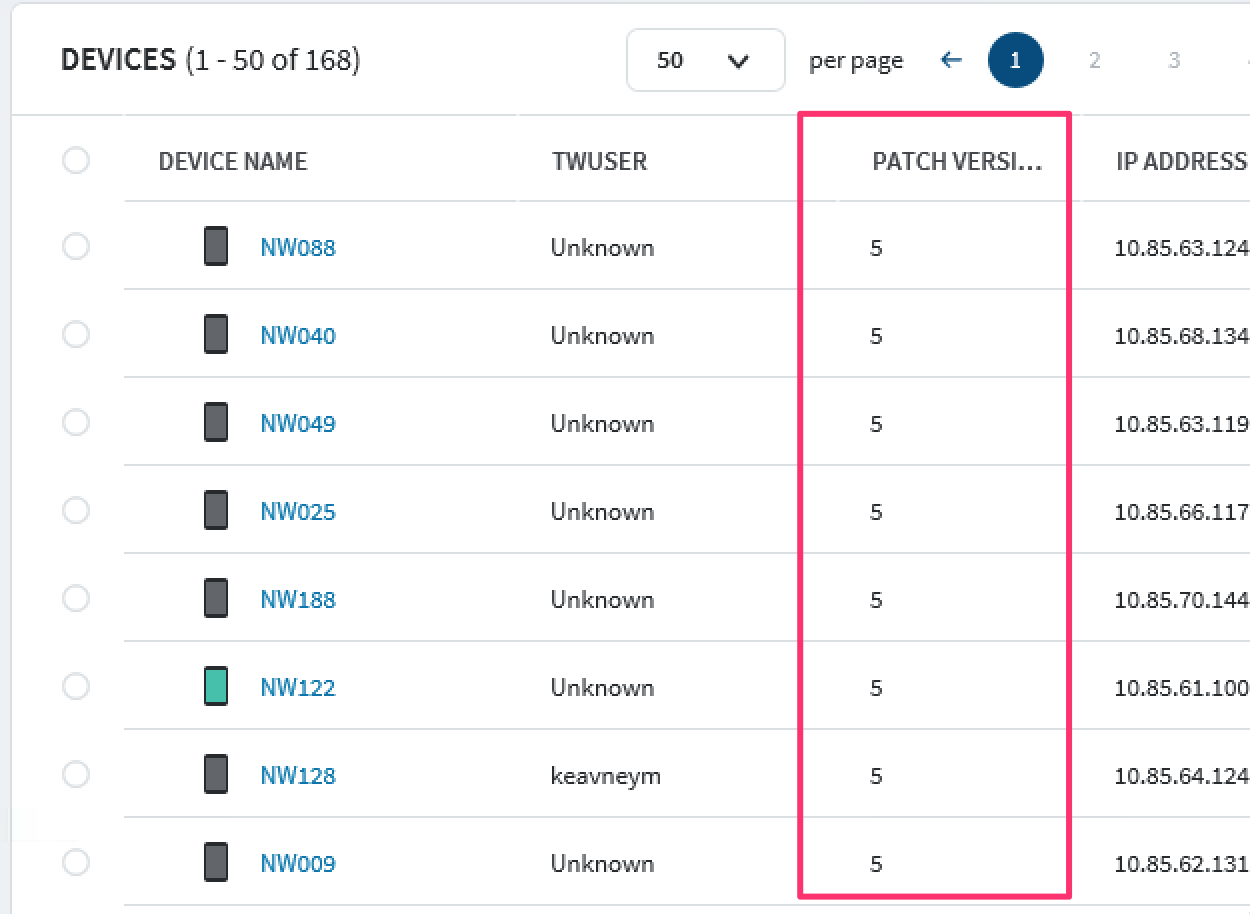The height and width of the screenshot is (914, 1250).
Task: Sort by the Device Name column header
Action: point(232,161)
